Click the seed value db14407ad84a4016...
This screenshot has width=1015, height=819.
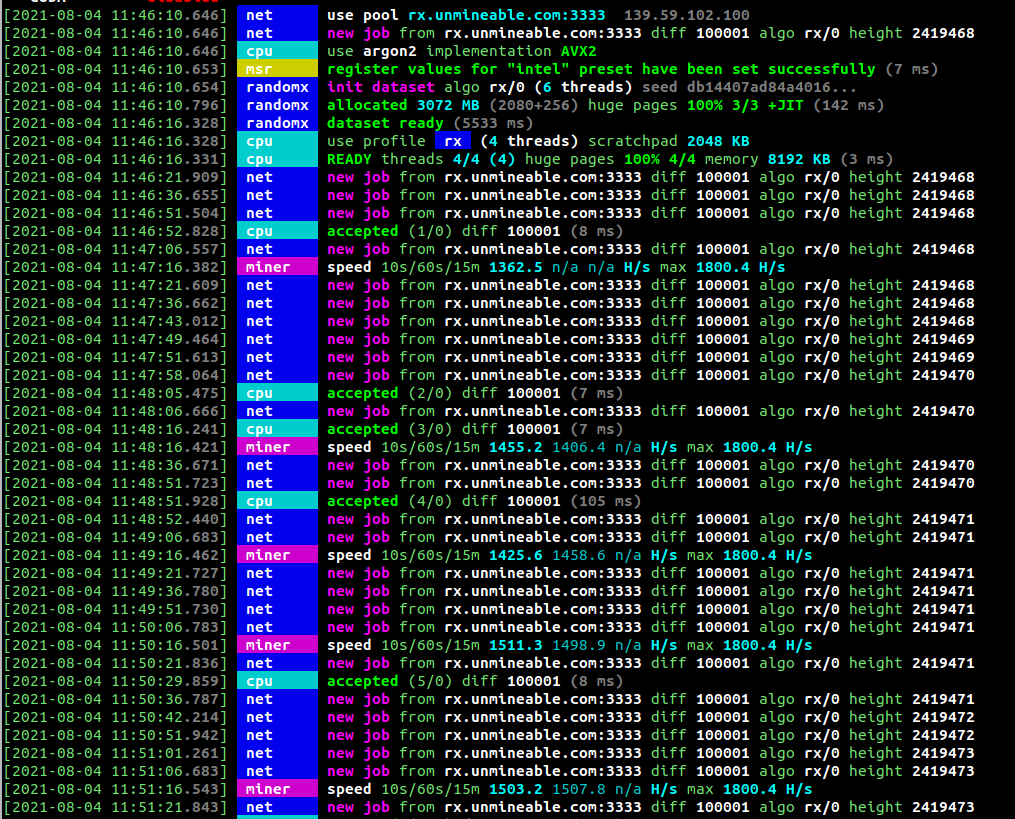click(771, 87)
